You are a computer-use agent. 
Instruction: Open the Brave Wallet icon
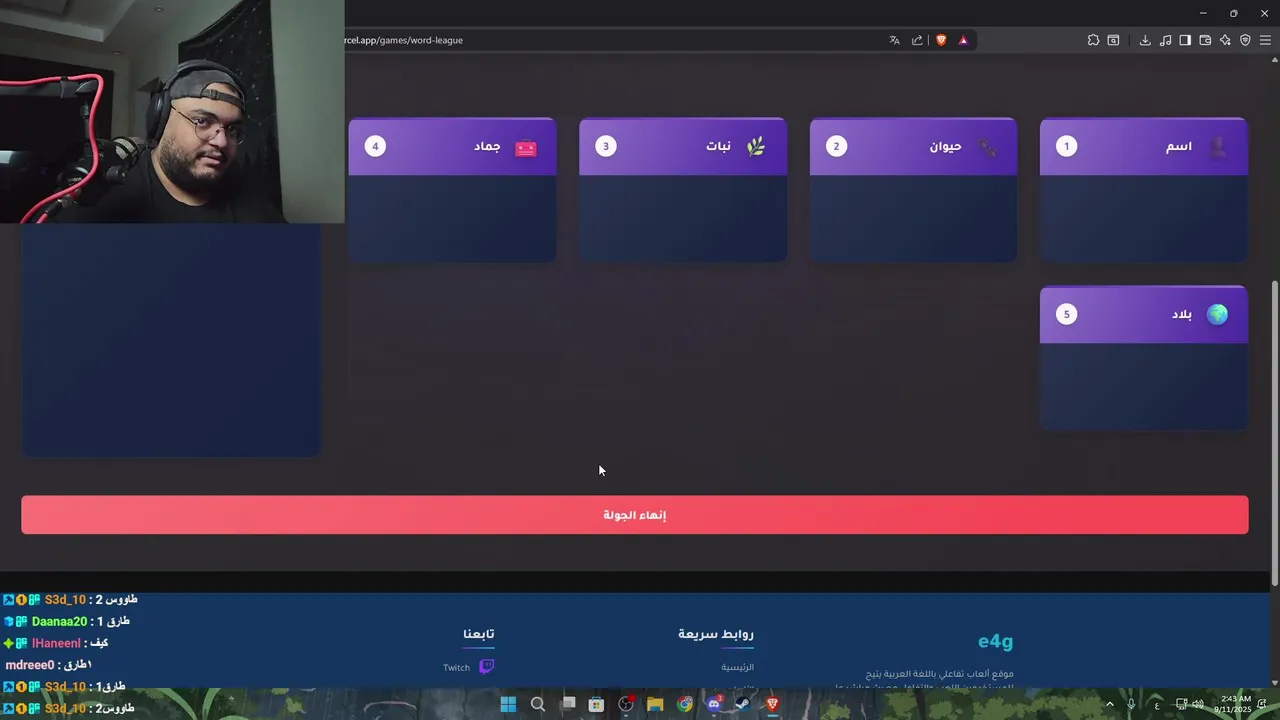pos(1205,40)
